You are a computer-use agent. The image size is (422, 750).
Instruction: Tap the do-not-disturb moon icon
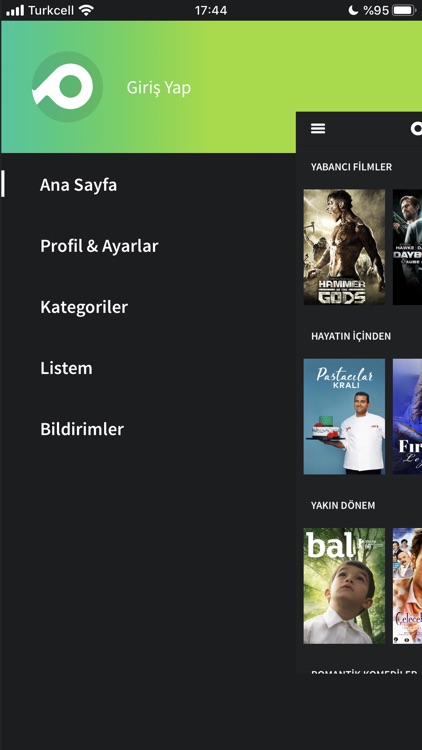353,10
